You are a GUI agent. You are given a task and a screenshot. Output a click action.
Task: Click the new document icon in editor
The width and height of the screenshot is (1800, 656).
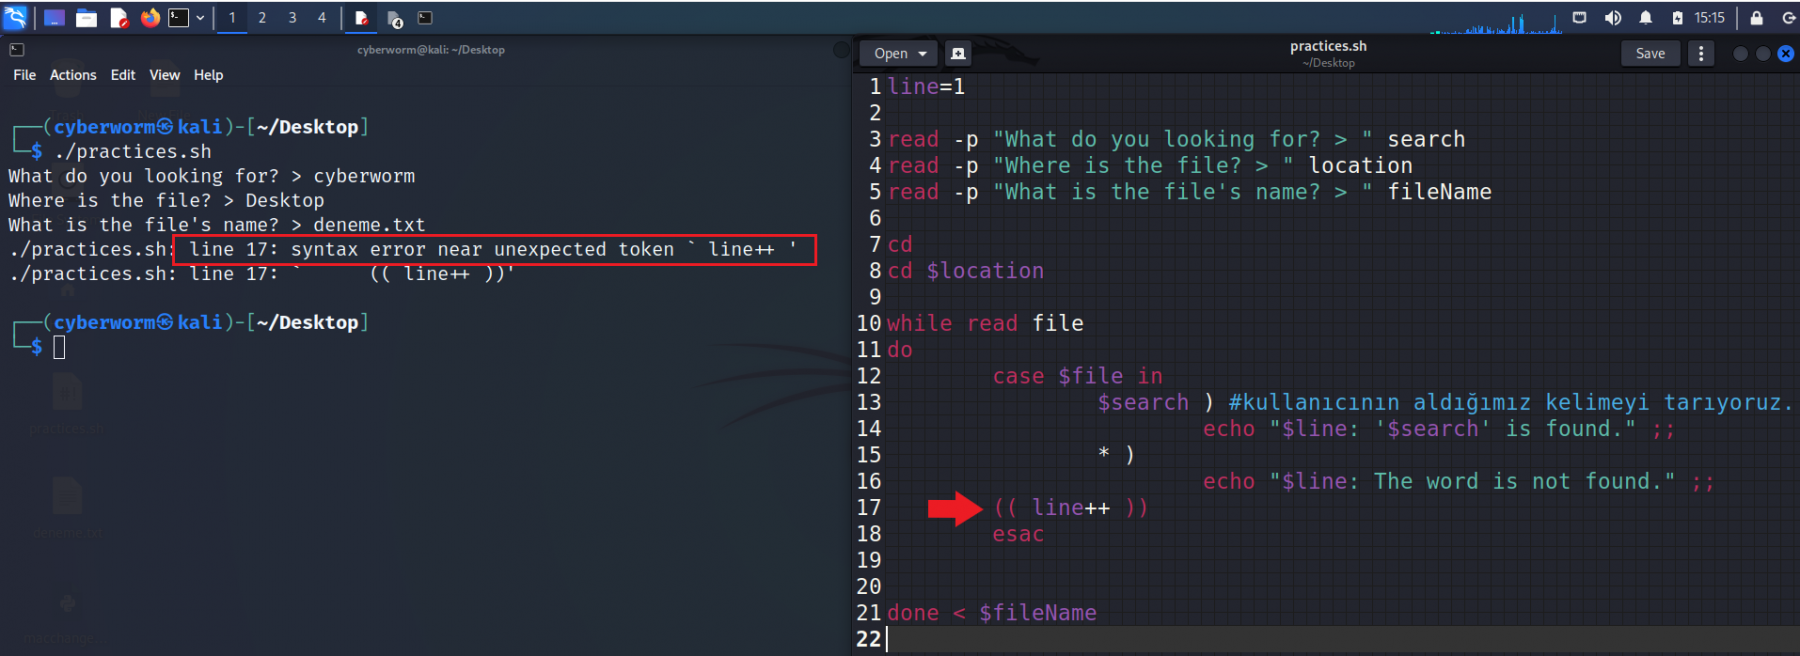tap(958, 54)
